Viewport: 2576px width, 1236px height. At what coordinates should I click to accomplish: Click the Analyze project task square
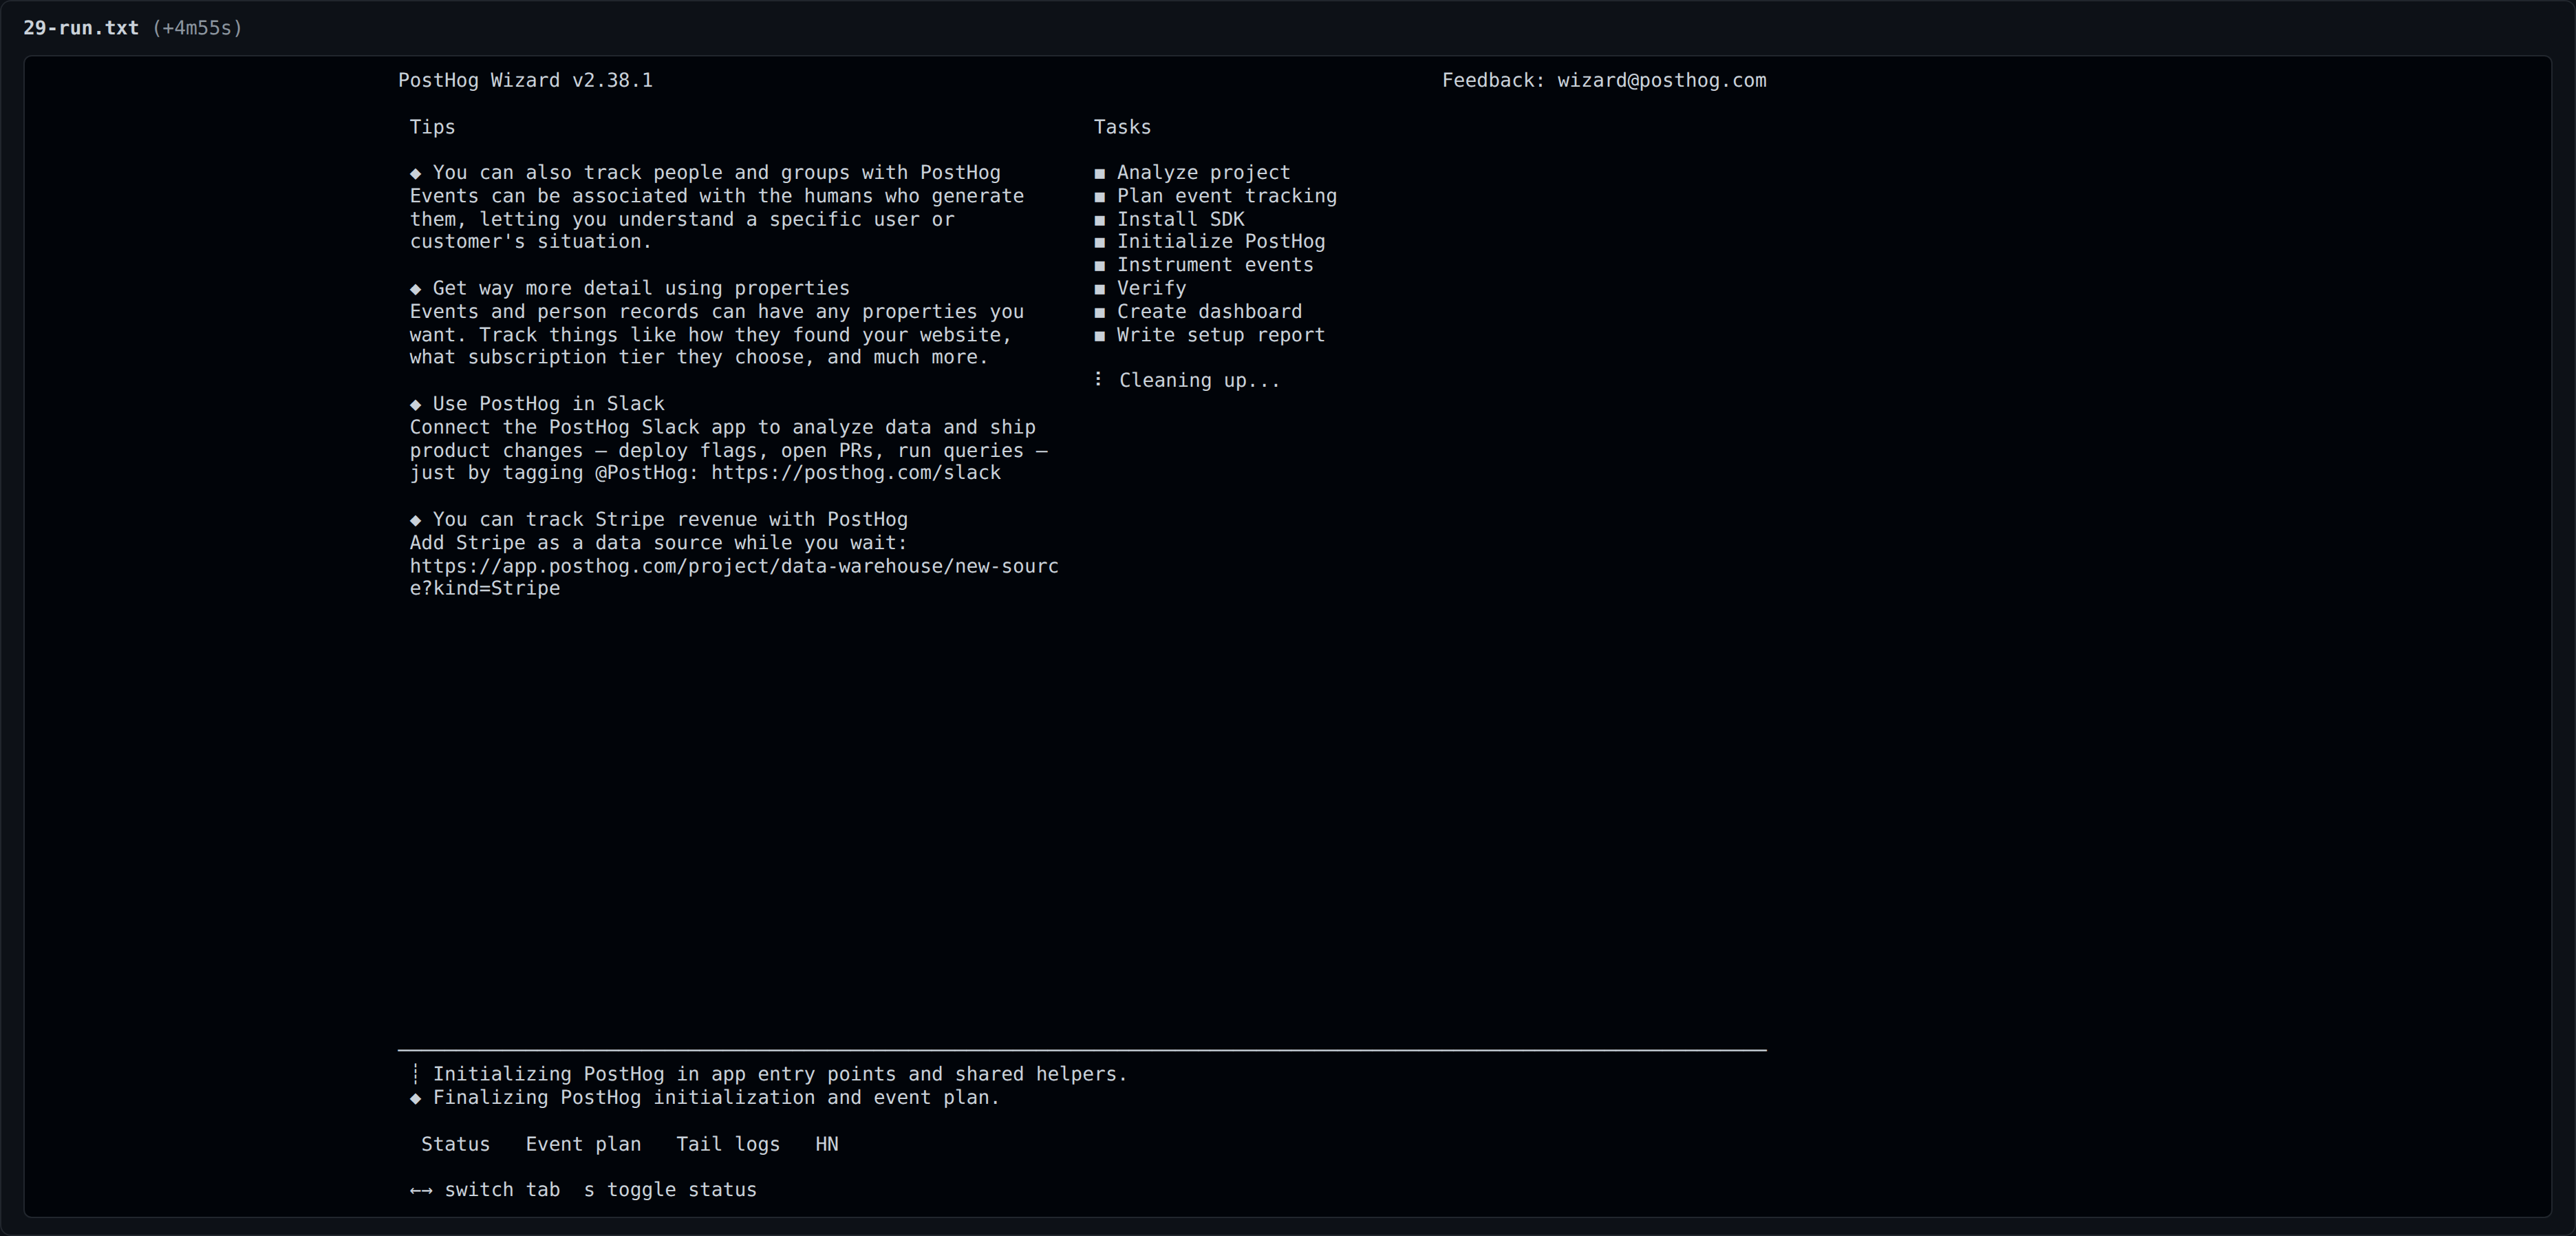click(x=1100, y=173)
